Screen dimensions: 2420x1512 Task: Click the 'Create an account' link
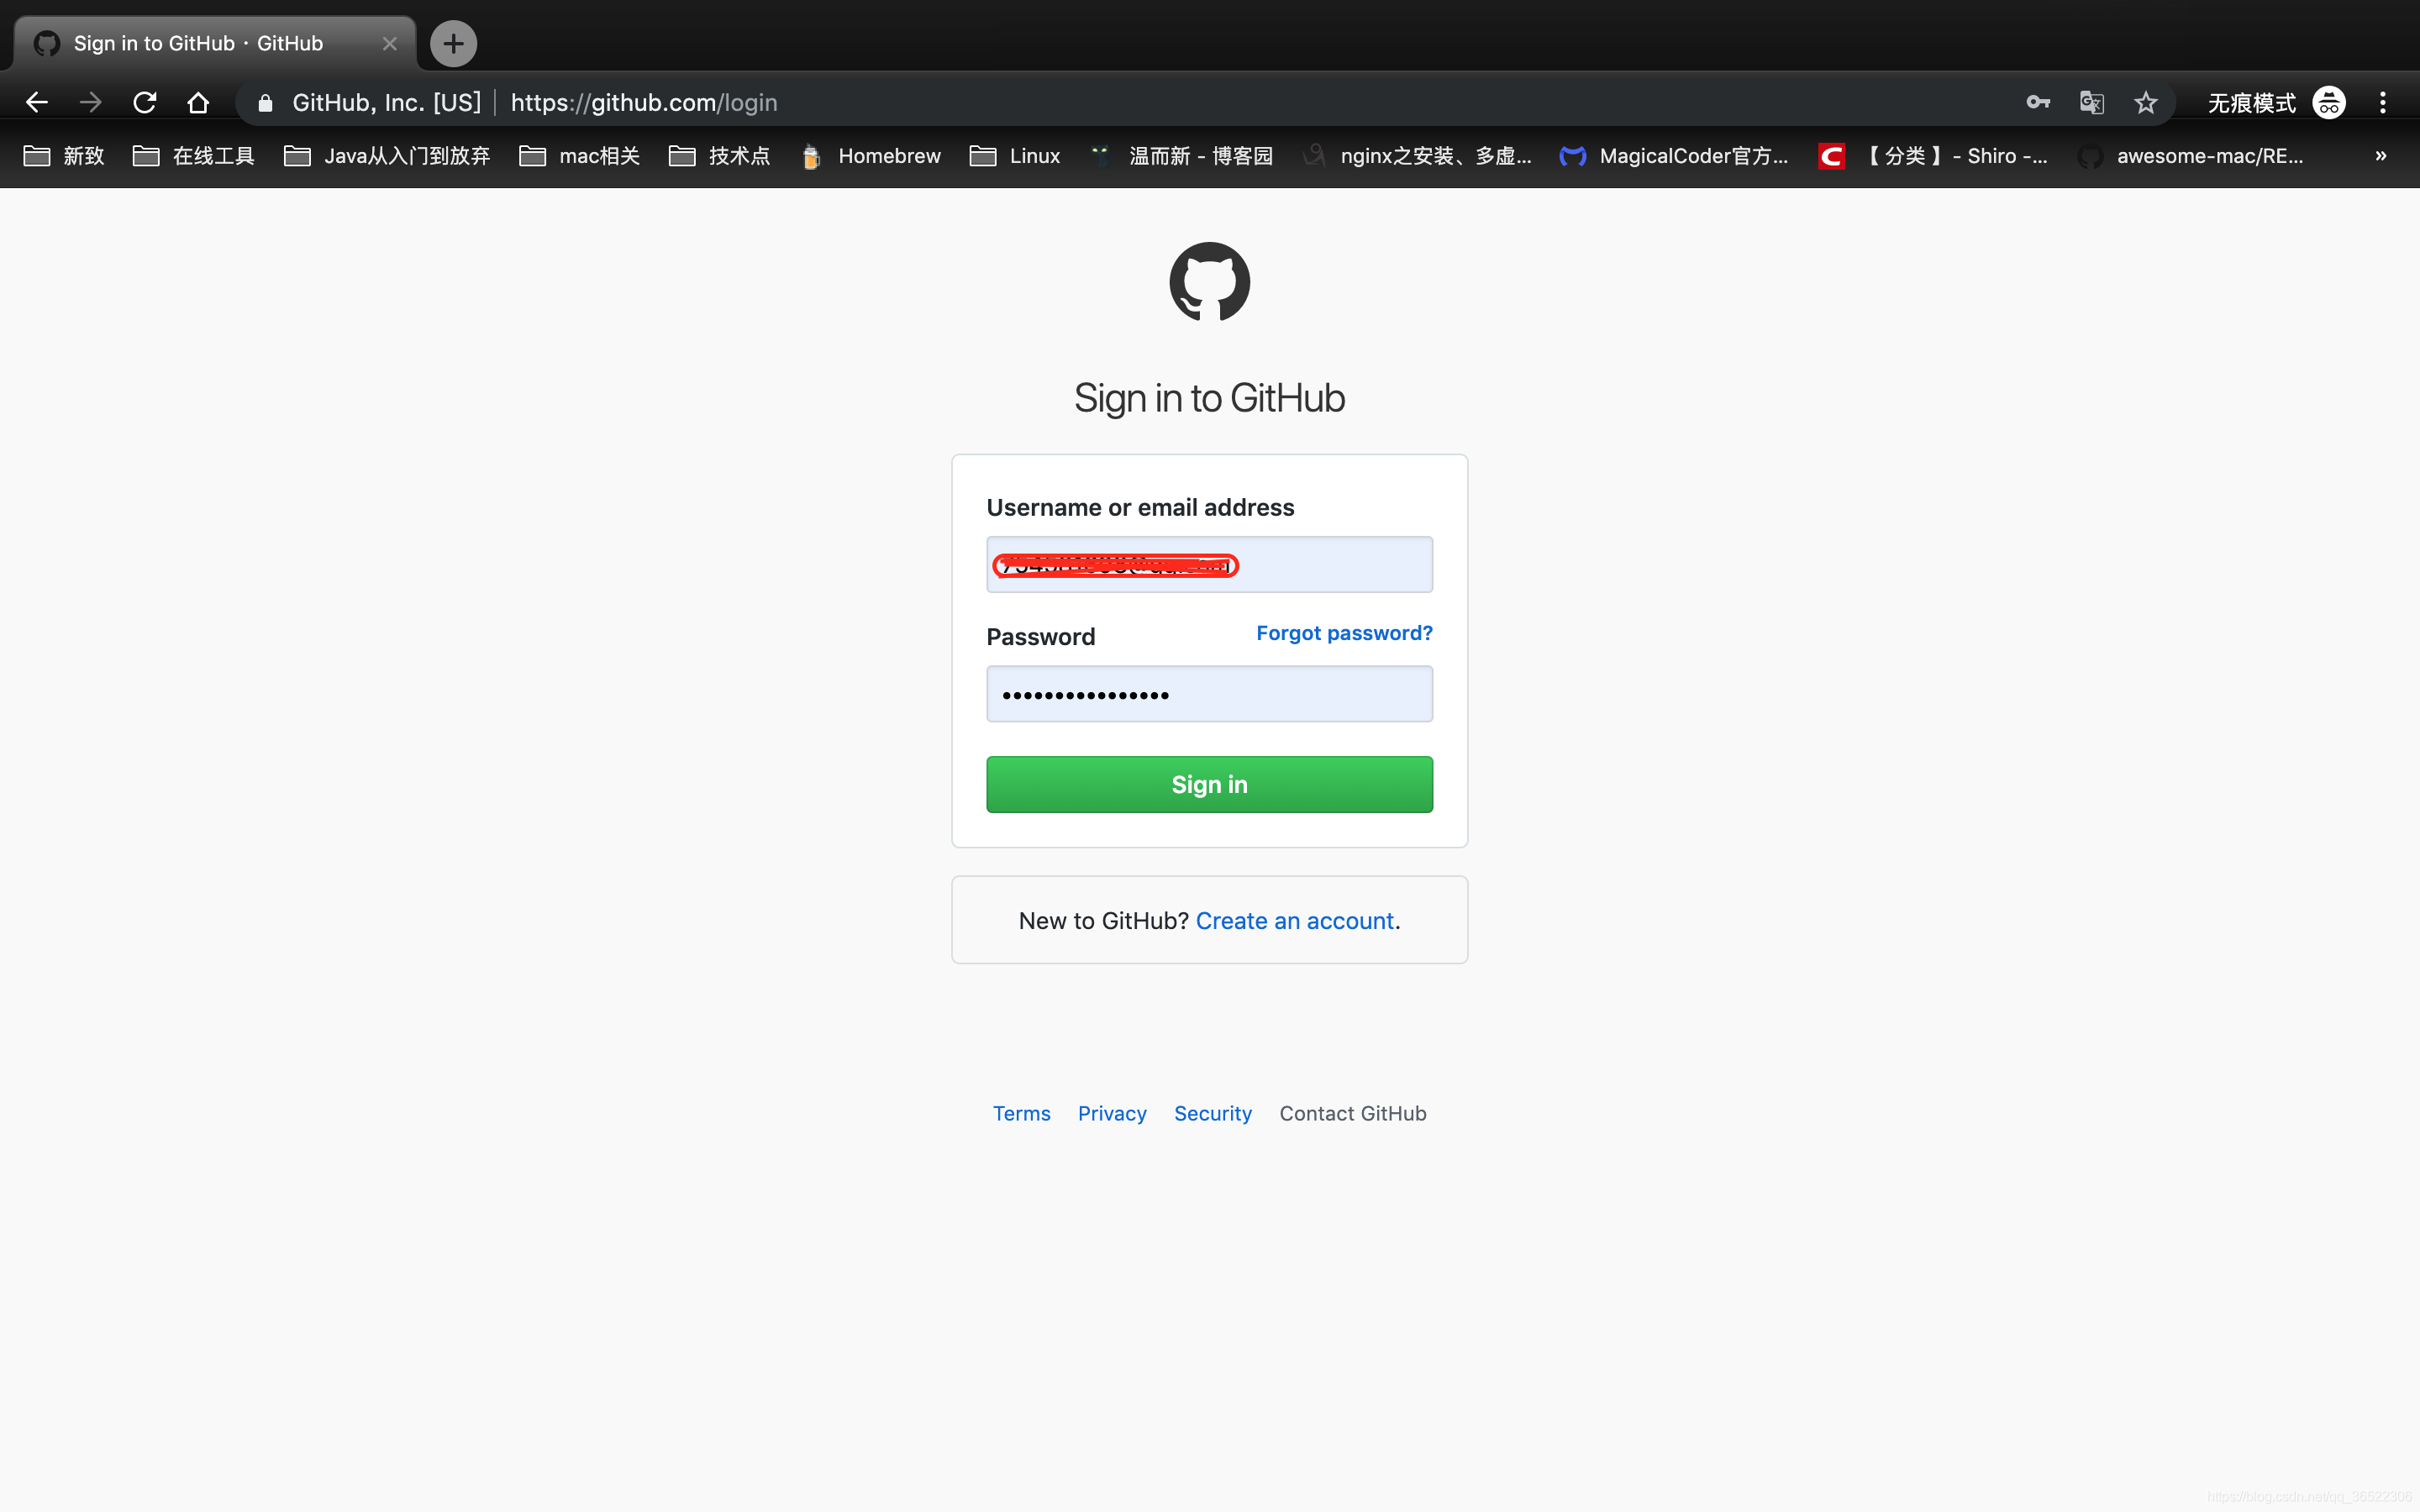1295,920
